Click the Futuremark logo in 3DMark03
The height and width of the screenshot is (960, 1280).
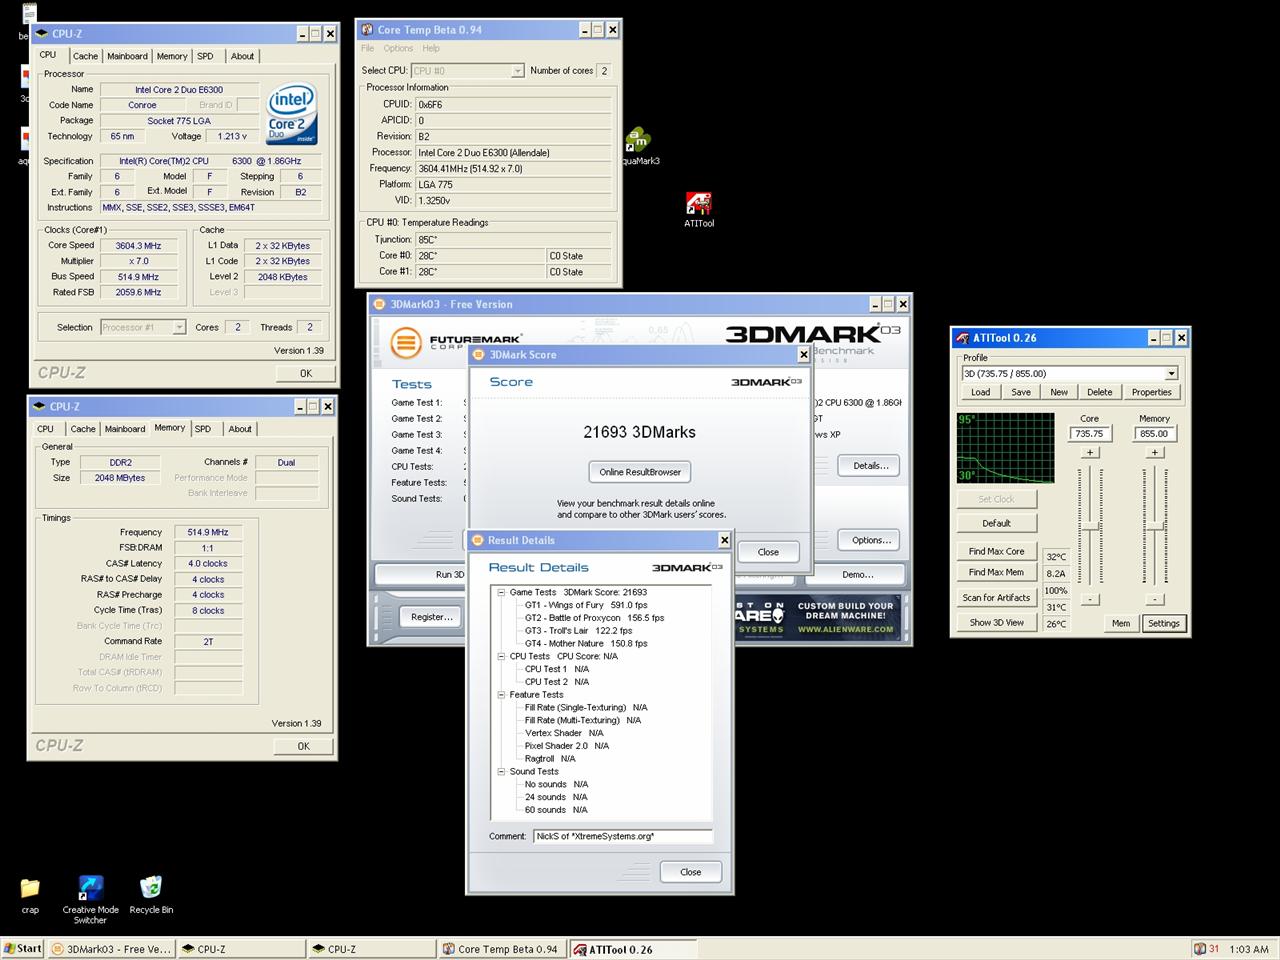(x=405, y=343)
